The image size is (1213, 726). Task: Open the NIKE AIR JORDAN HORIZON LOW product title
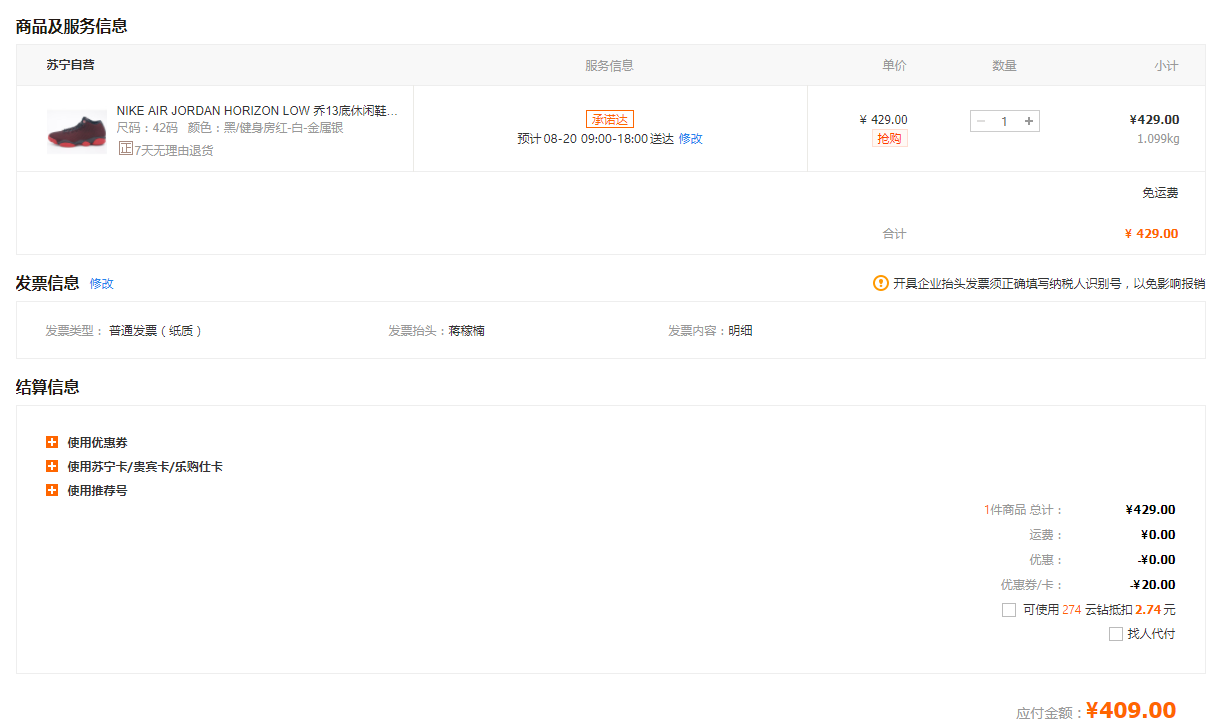257,111
